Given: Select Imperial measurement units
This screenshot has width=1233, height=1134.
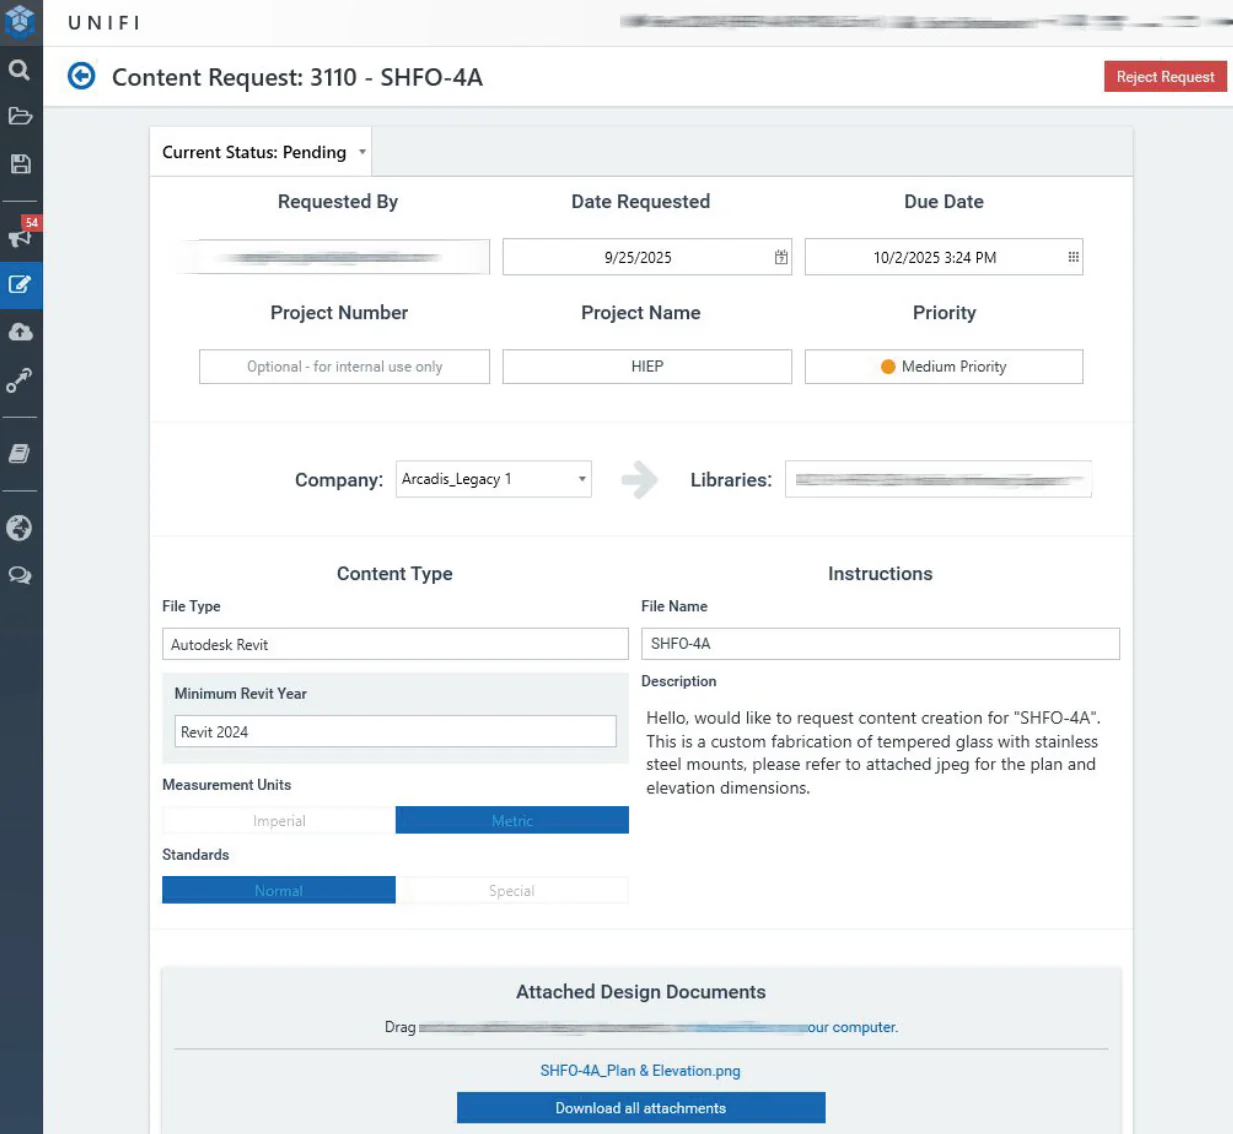Looking at the screenshot, I should tap(279, 821).
